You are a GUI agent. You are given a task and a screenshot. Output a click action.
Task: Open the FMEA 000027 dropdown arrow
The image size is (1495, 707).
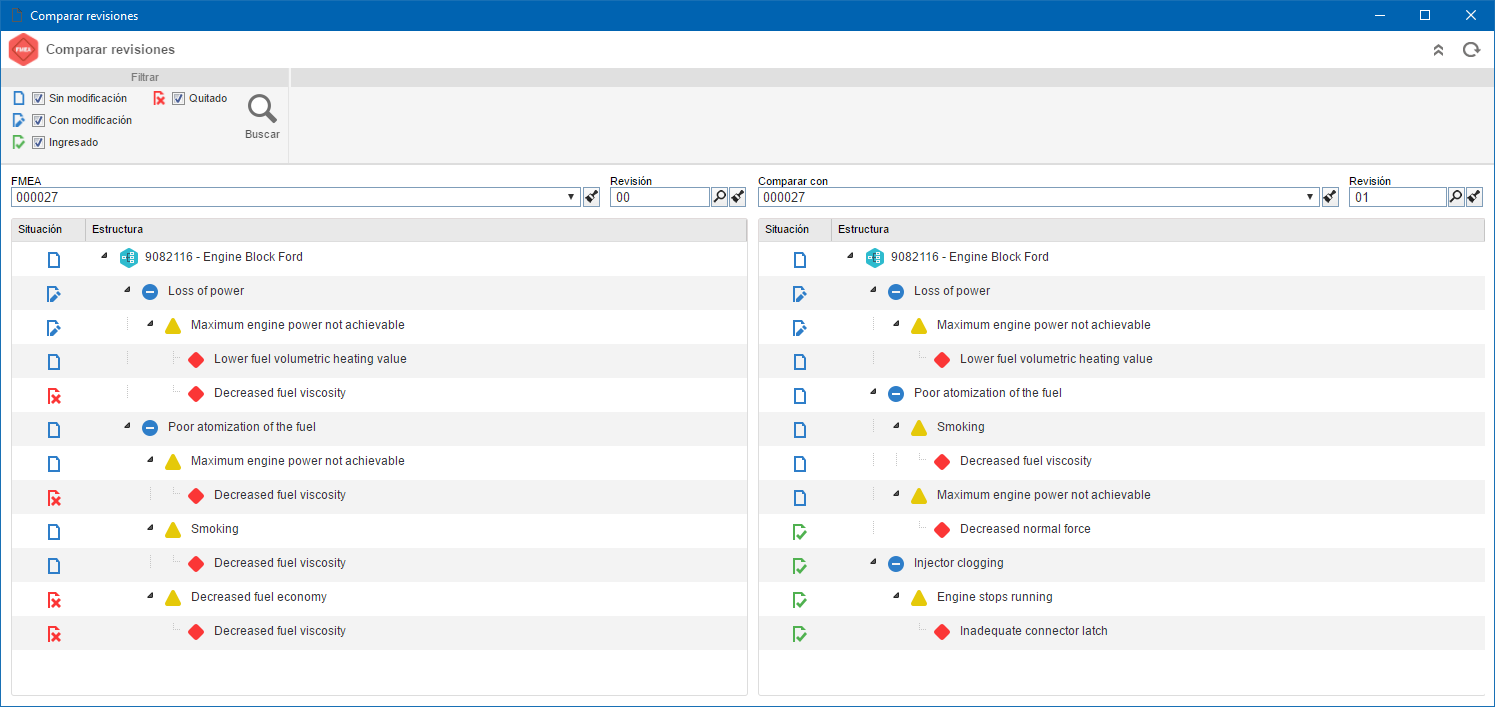click(571, 197)
